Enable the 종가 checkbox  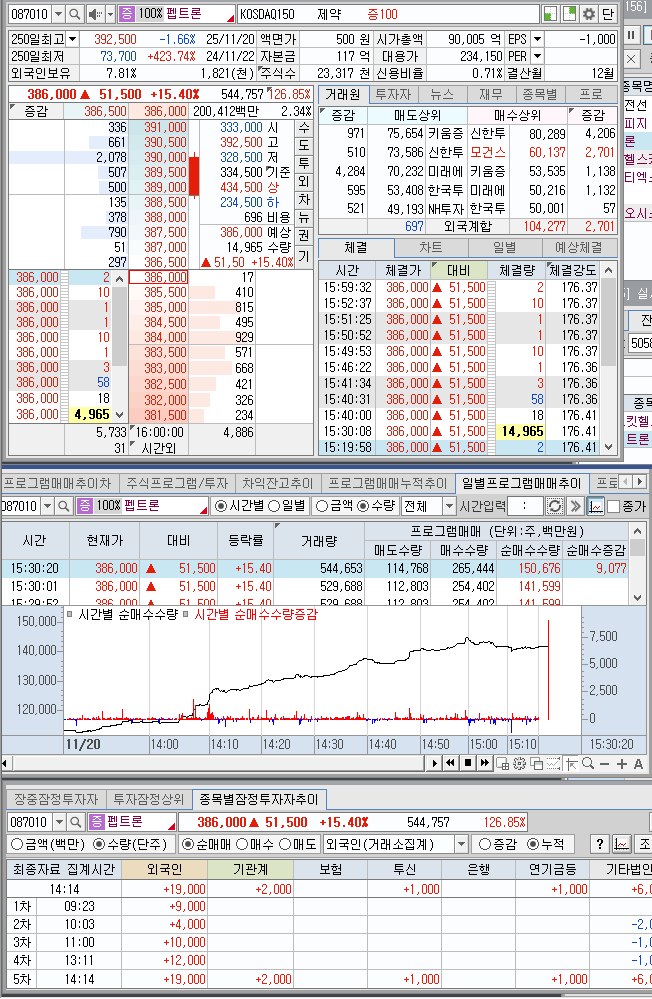tap(614, 507)
